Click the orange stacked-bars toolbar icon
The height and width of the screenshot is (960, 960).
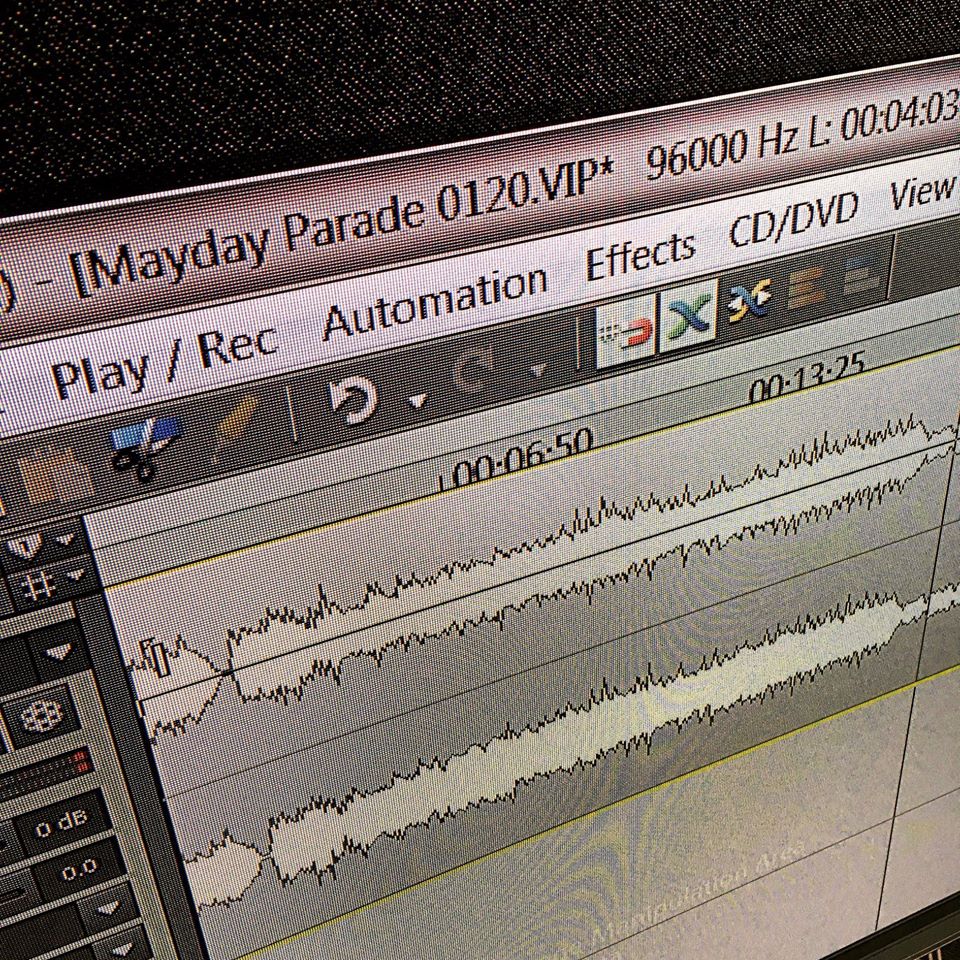(806, 286)
